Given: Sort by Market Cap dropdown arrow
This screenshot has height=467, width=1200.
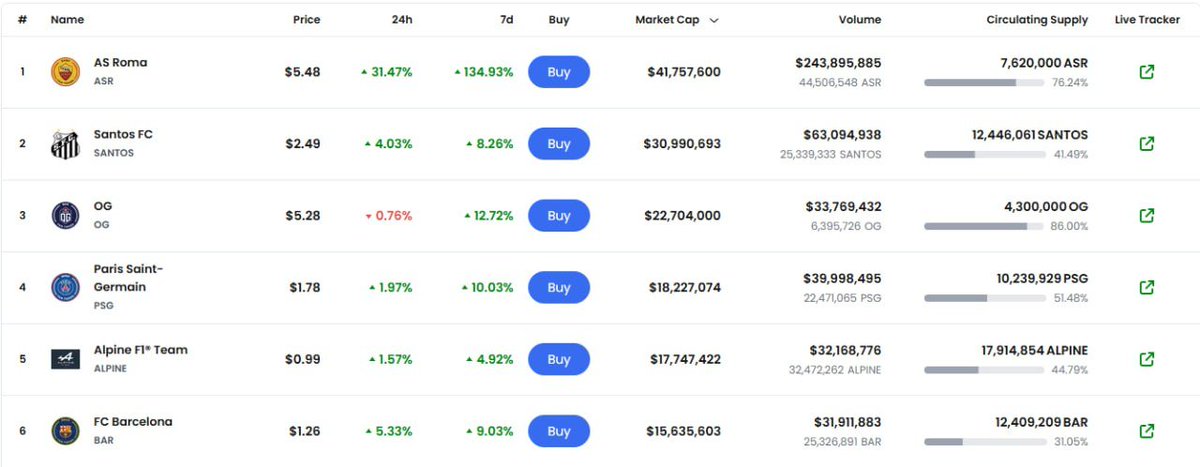Looking at the screenshot, I should [x=714, y=20].
